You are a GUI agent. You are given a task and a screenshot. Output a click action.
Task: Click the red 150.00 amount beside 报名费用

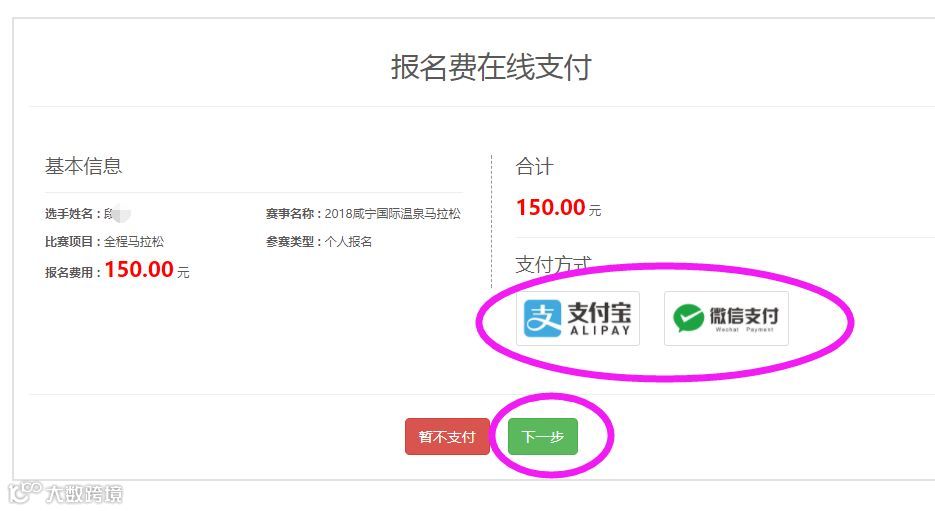(139, 270)
